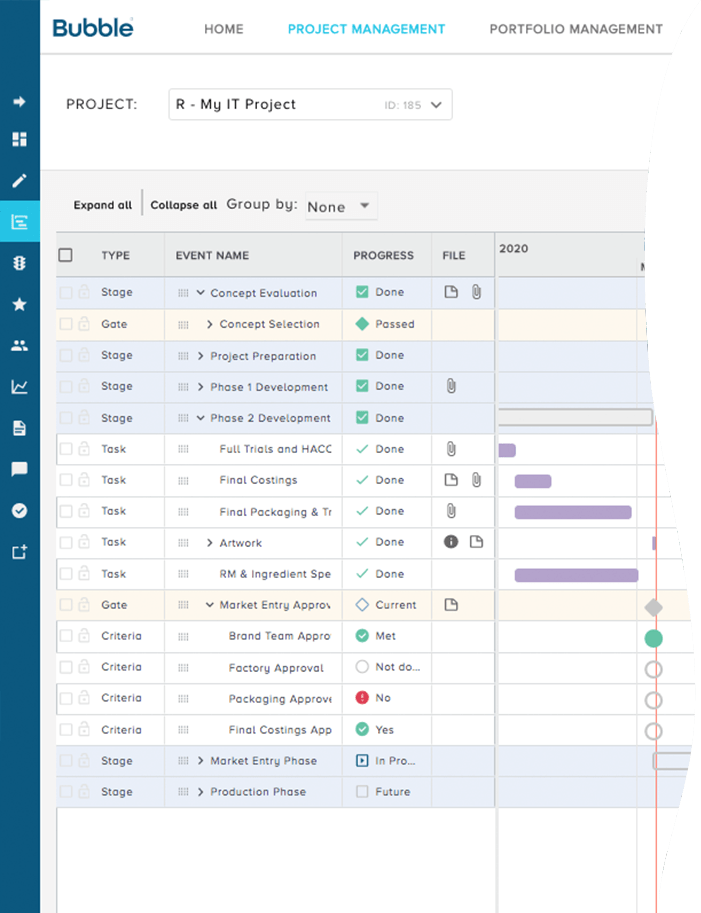
Task: Collapse Phase 2 Development stage
Action: [x=200, y=417]
